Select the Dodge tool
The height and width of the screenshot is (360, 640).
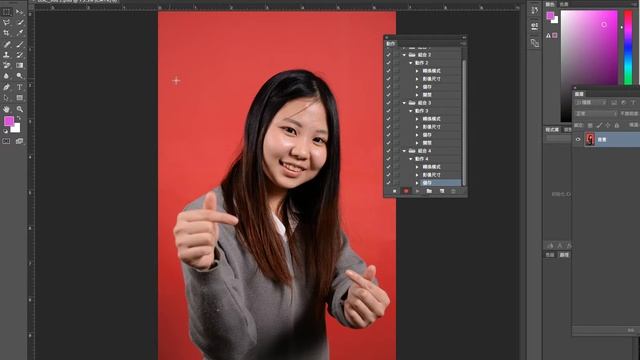tap(20, 76)
